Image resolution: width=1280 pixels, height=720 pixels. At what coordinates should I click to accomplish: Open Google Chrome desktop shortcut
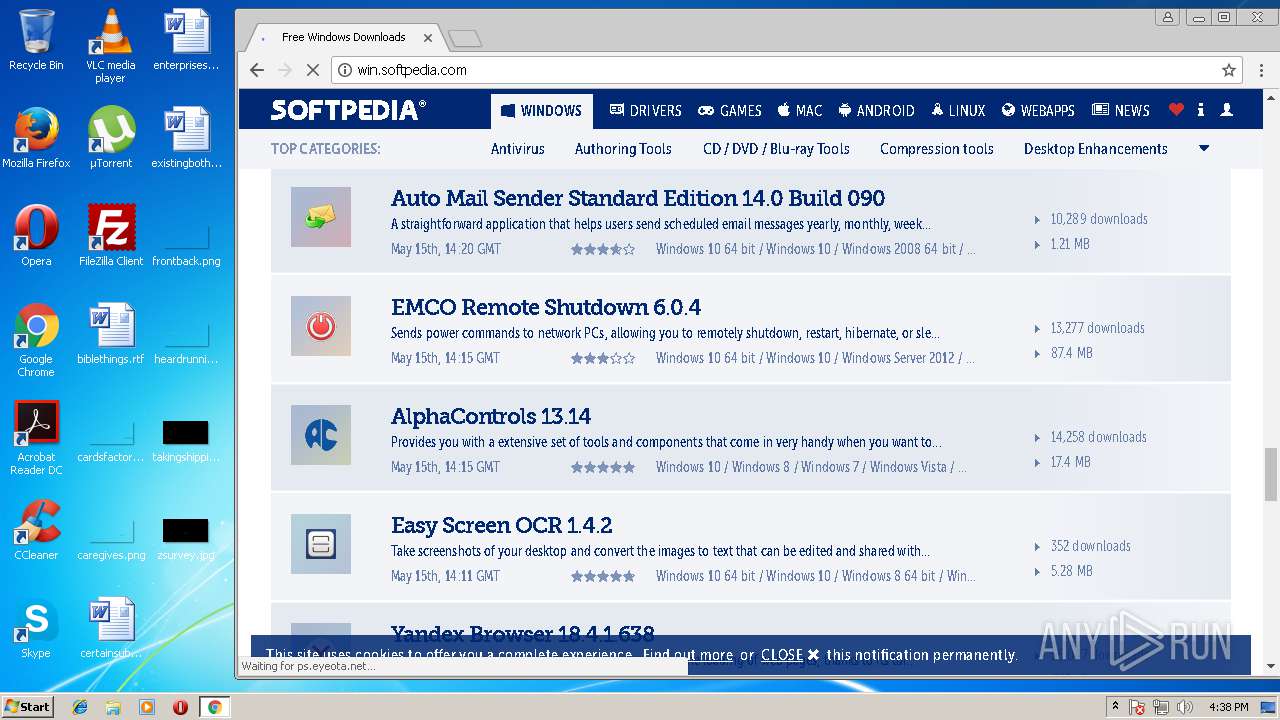point(36,340)
